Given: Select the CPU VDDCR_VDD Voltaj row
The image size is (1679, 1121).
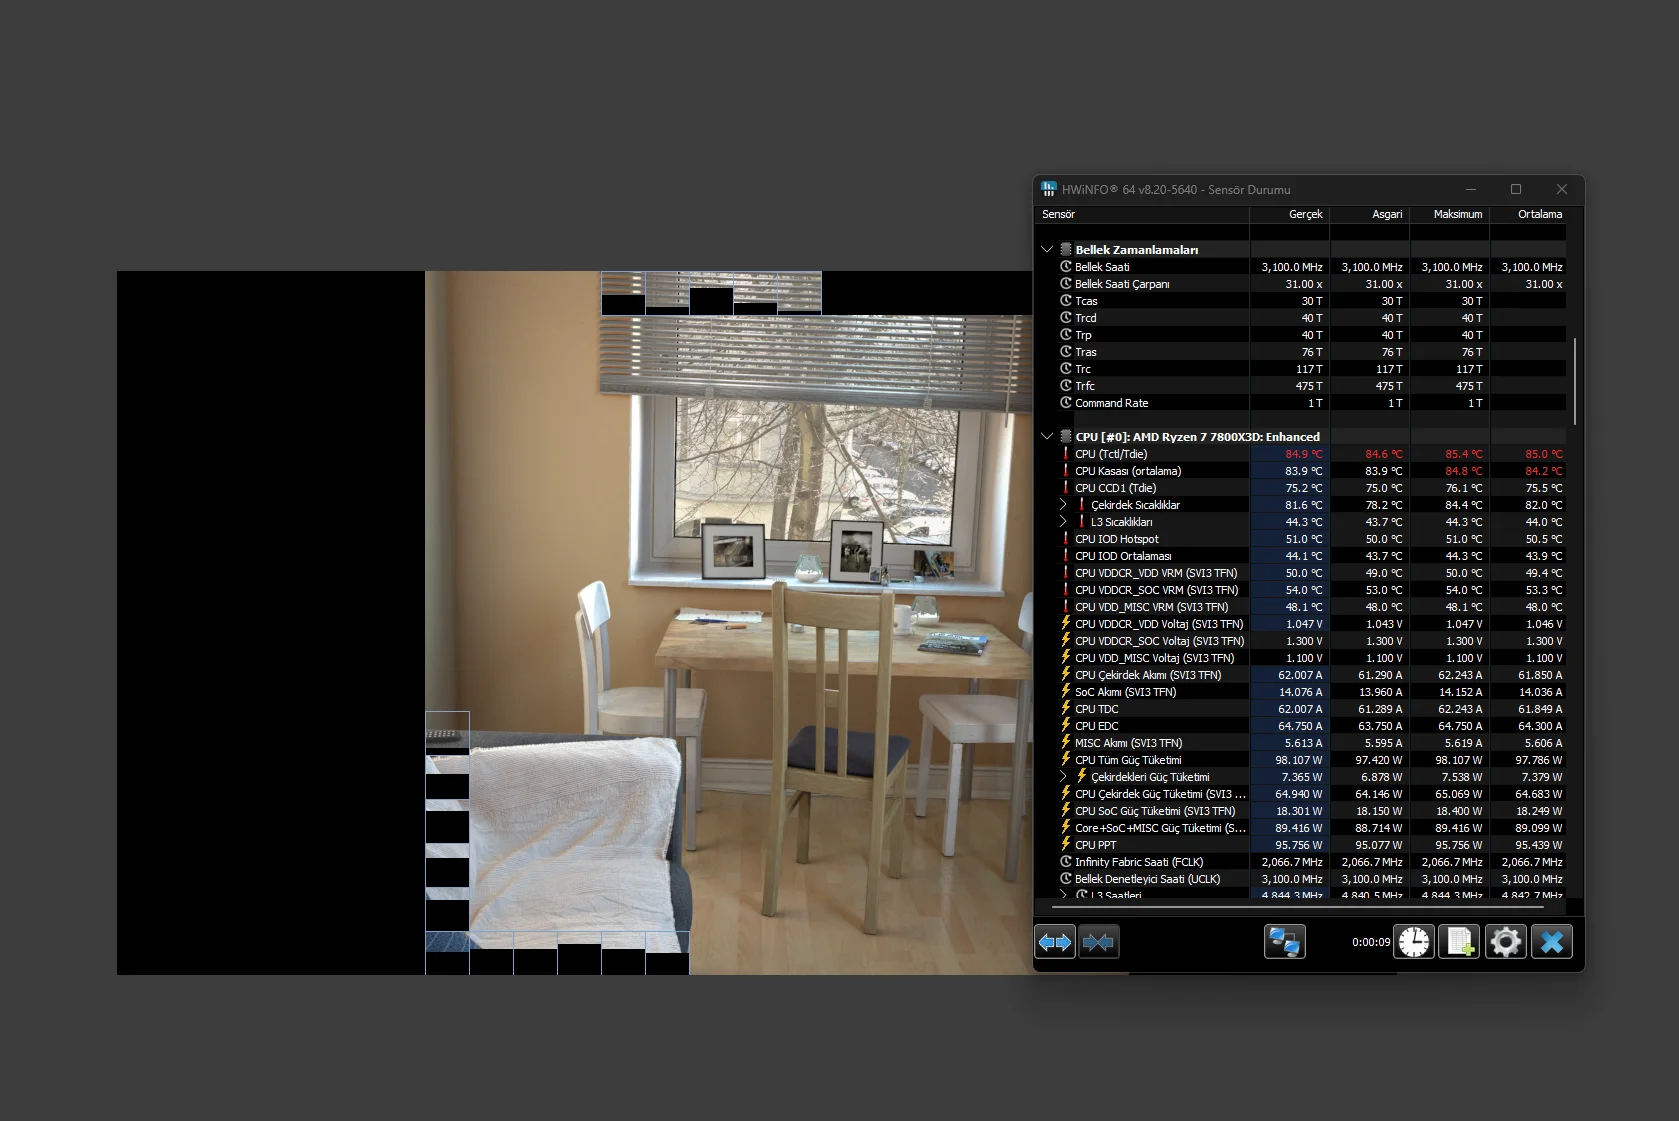Looking at the screenshot, I should point(1301,624).
